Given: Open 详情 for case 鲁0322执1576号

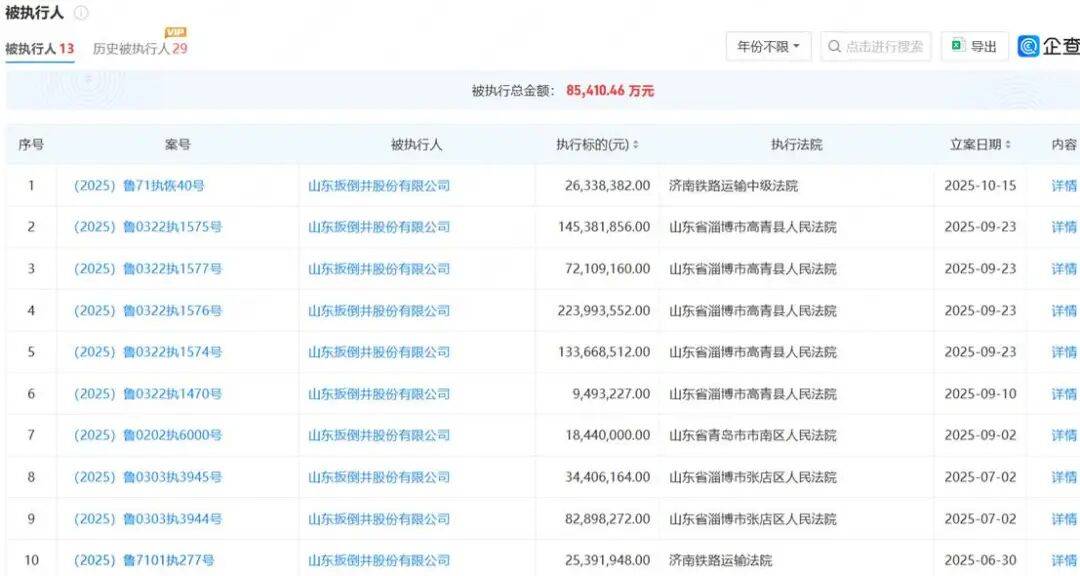Looking at the screenshot, I should point(1064,311).
